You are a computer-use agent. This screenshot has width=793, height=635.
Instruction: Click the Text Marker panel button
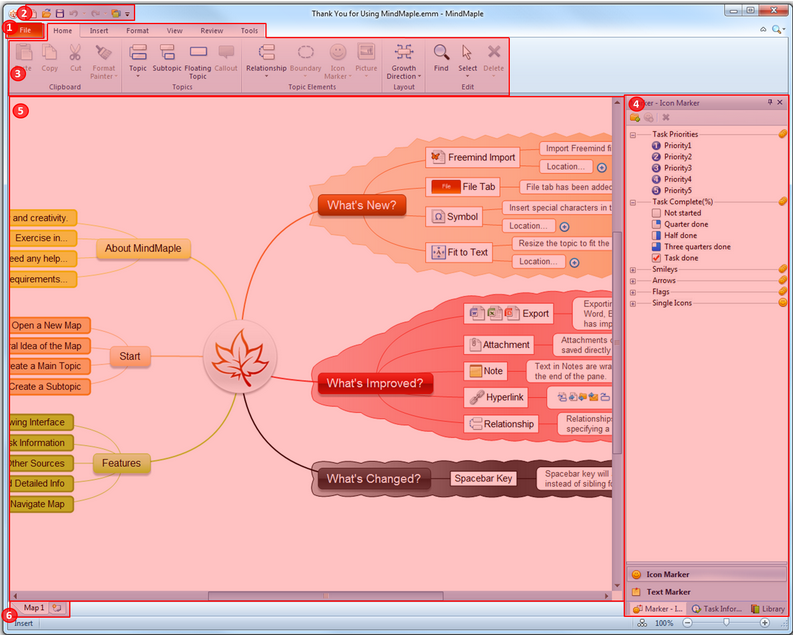click(707, 592)
